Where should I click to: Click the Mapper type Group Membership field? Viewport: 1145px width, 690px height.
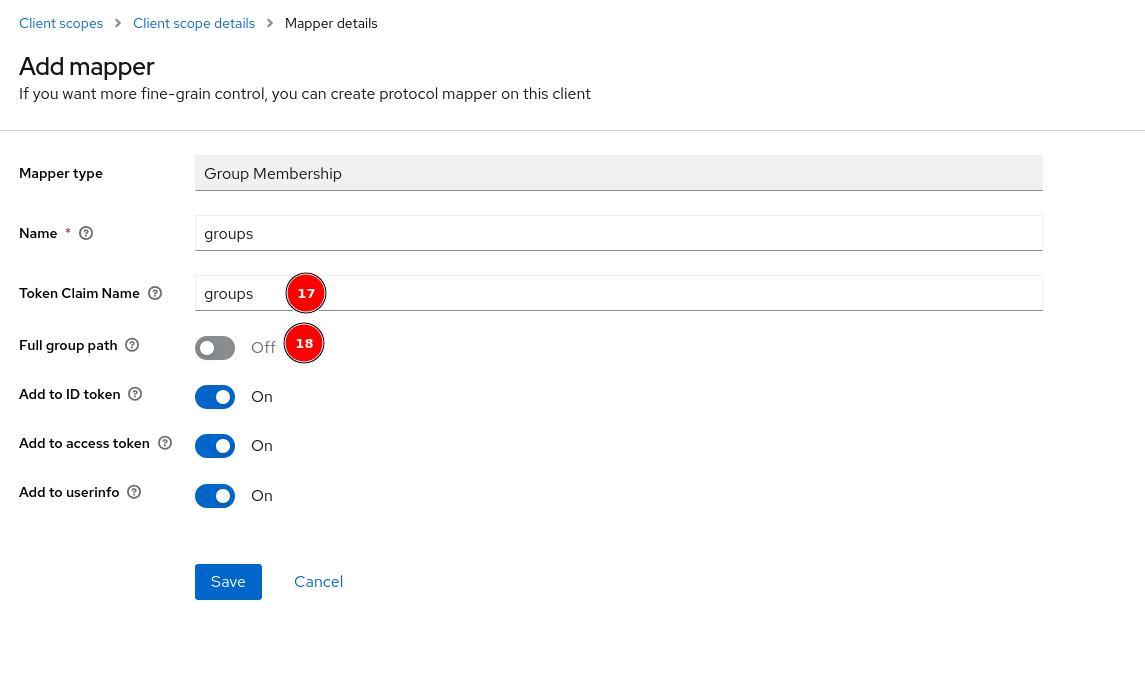tap(618, 173)
